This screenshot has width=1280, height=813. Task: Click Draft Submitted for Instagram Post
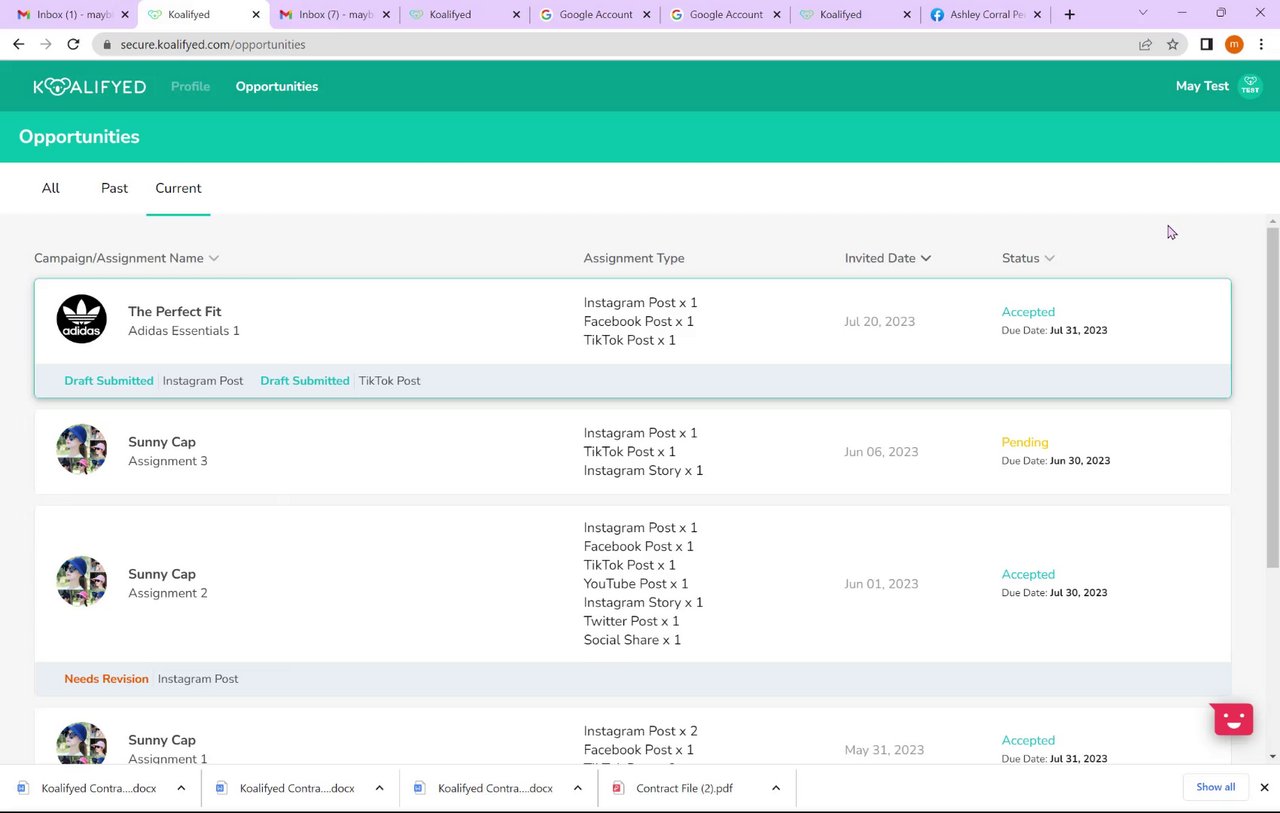(109, 381)
